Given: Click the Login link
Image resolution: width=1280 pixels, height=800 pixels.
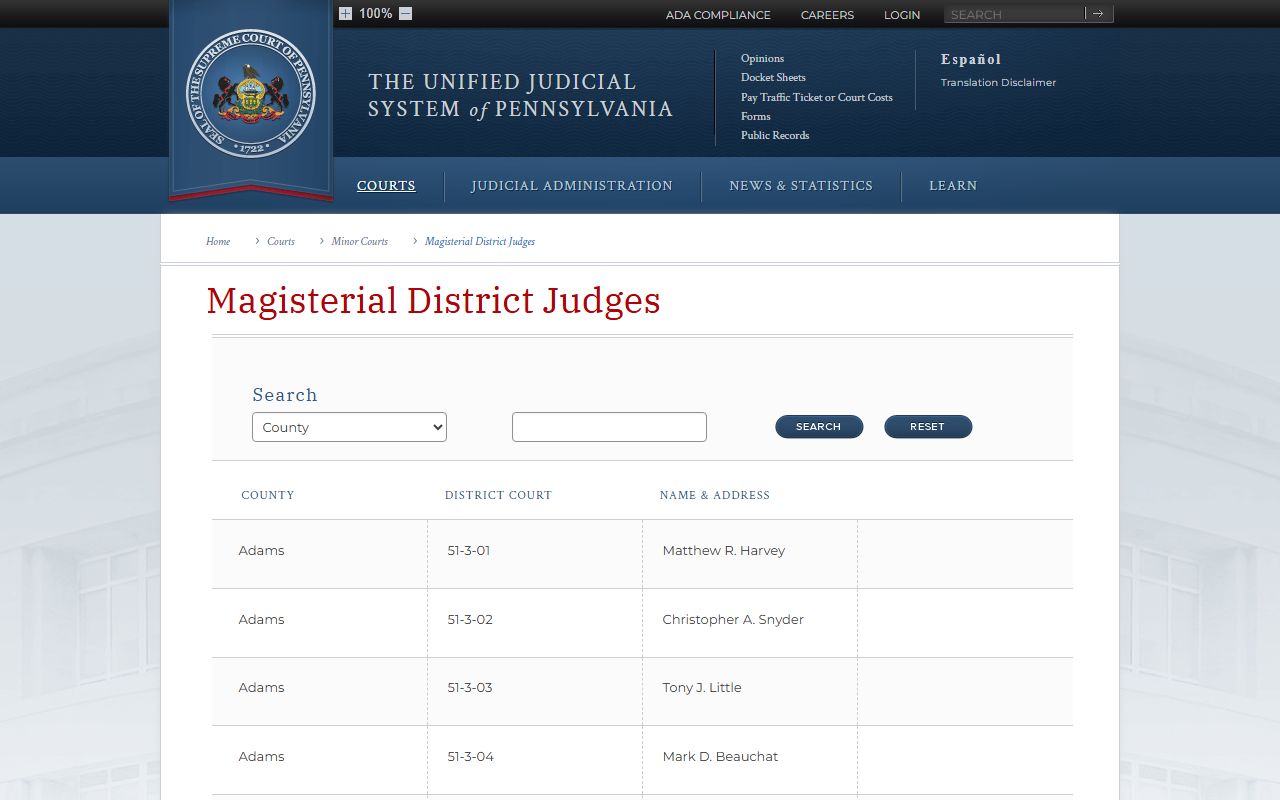Looking at the screenshot, I should click(902, 15).
